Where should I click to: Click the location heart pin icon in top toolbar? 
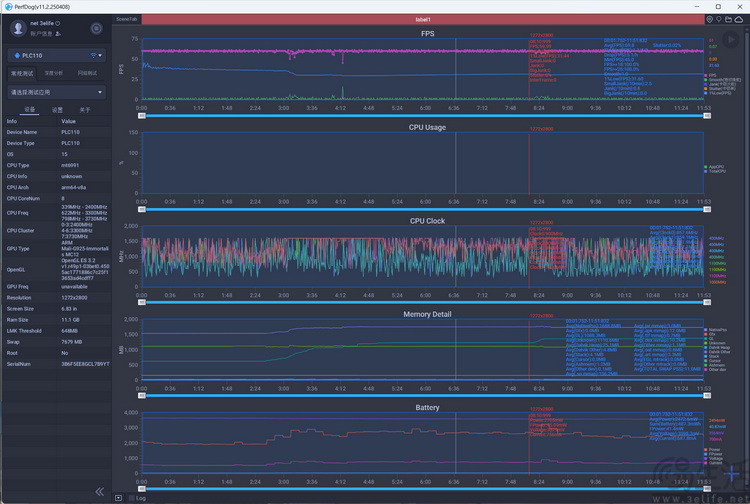709,20
